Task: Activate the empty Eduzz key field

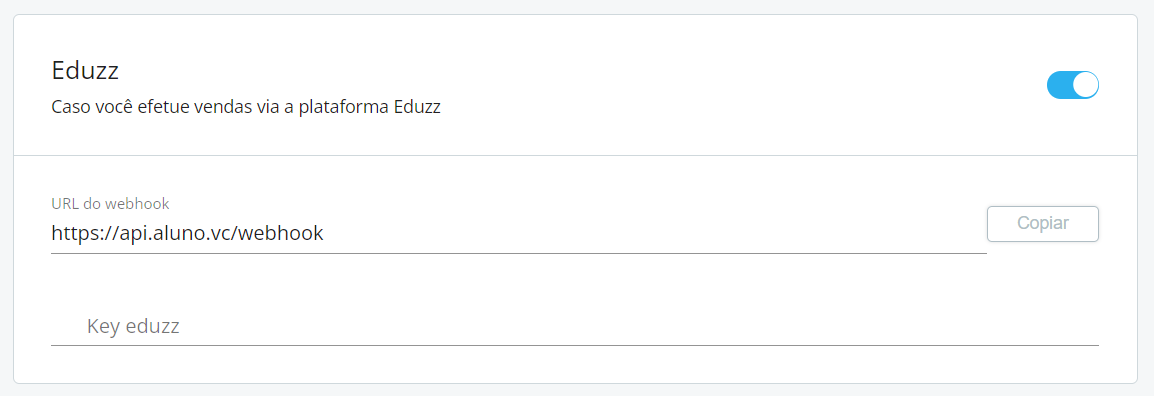Action: [575, 326]
